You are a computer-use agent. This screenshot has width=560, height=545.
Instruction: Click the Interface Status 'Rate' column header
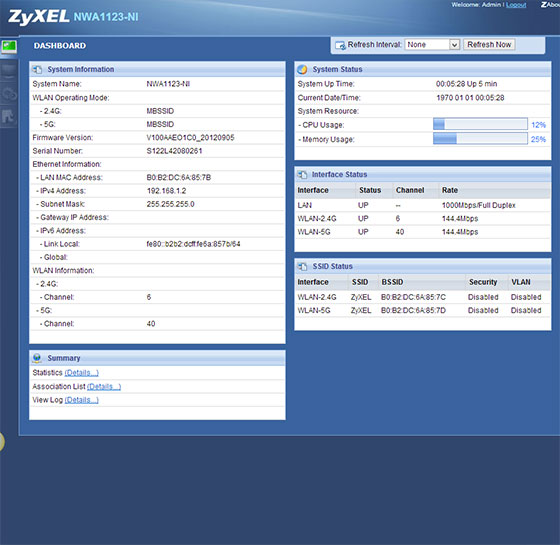pyautogui.click(x=450, y=190)
